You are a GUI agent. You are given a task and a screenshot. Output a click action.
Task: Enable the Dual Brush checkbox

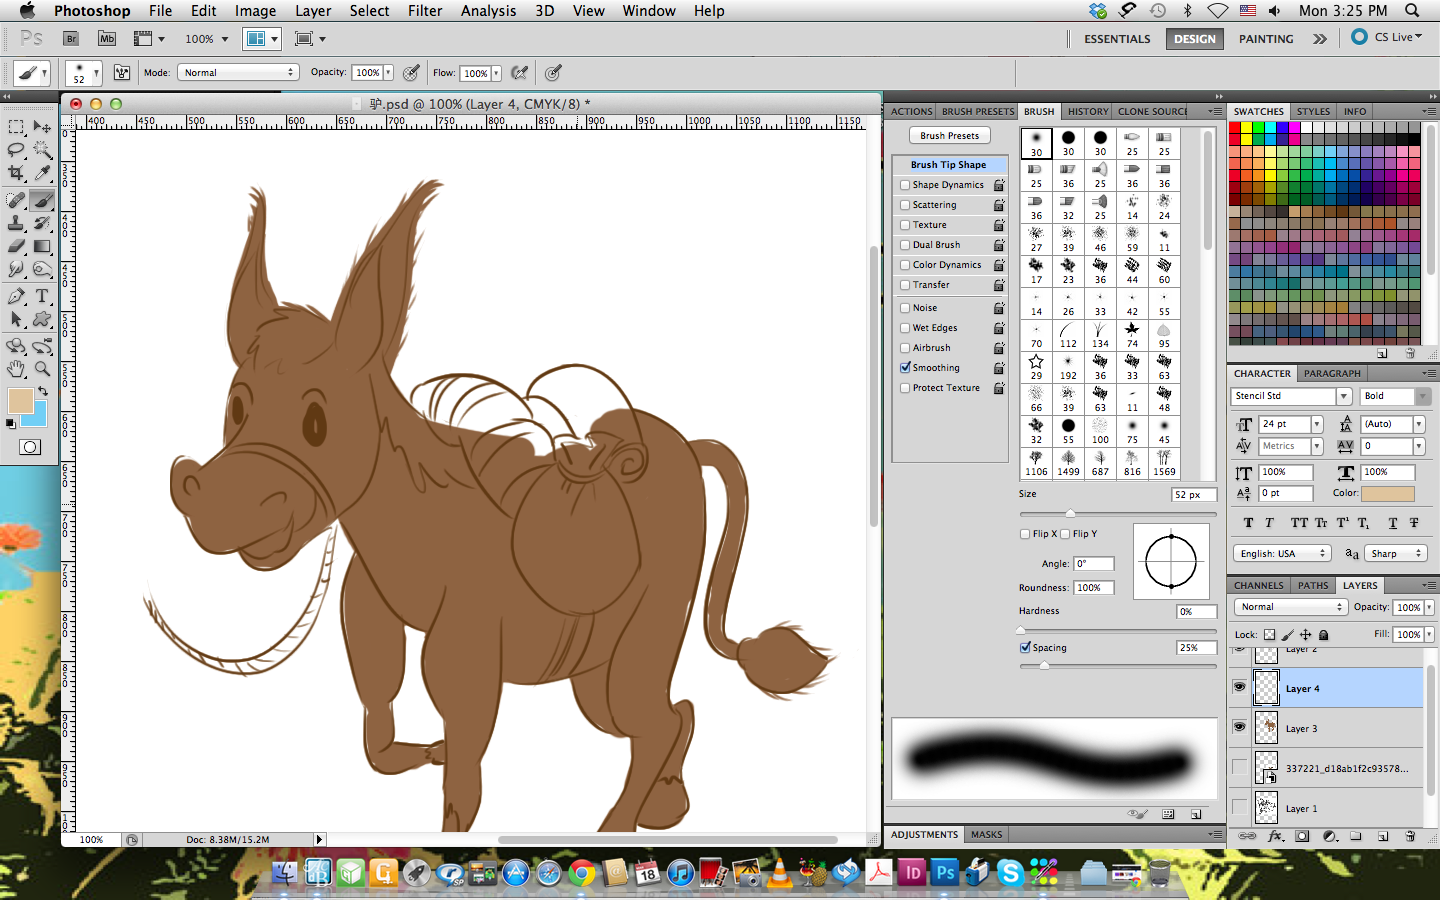pyautogui.click(x=905, y=245)
